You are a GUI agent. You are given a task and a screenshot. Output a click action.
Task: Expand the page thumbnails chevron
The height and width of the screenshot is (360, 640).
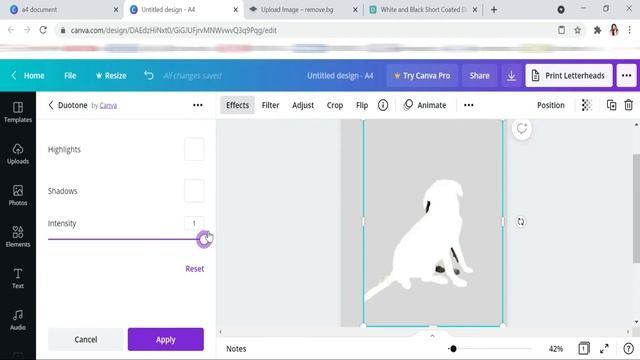(432, 336)
